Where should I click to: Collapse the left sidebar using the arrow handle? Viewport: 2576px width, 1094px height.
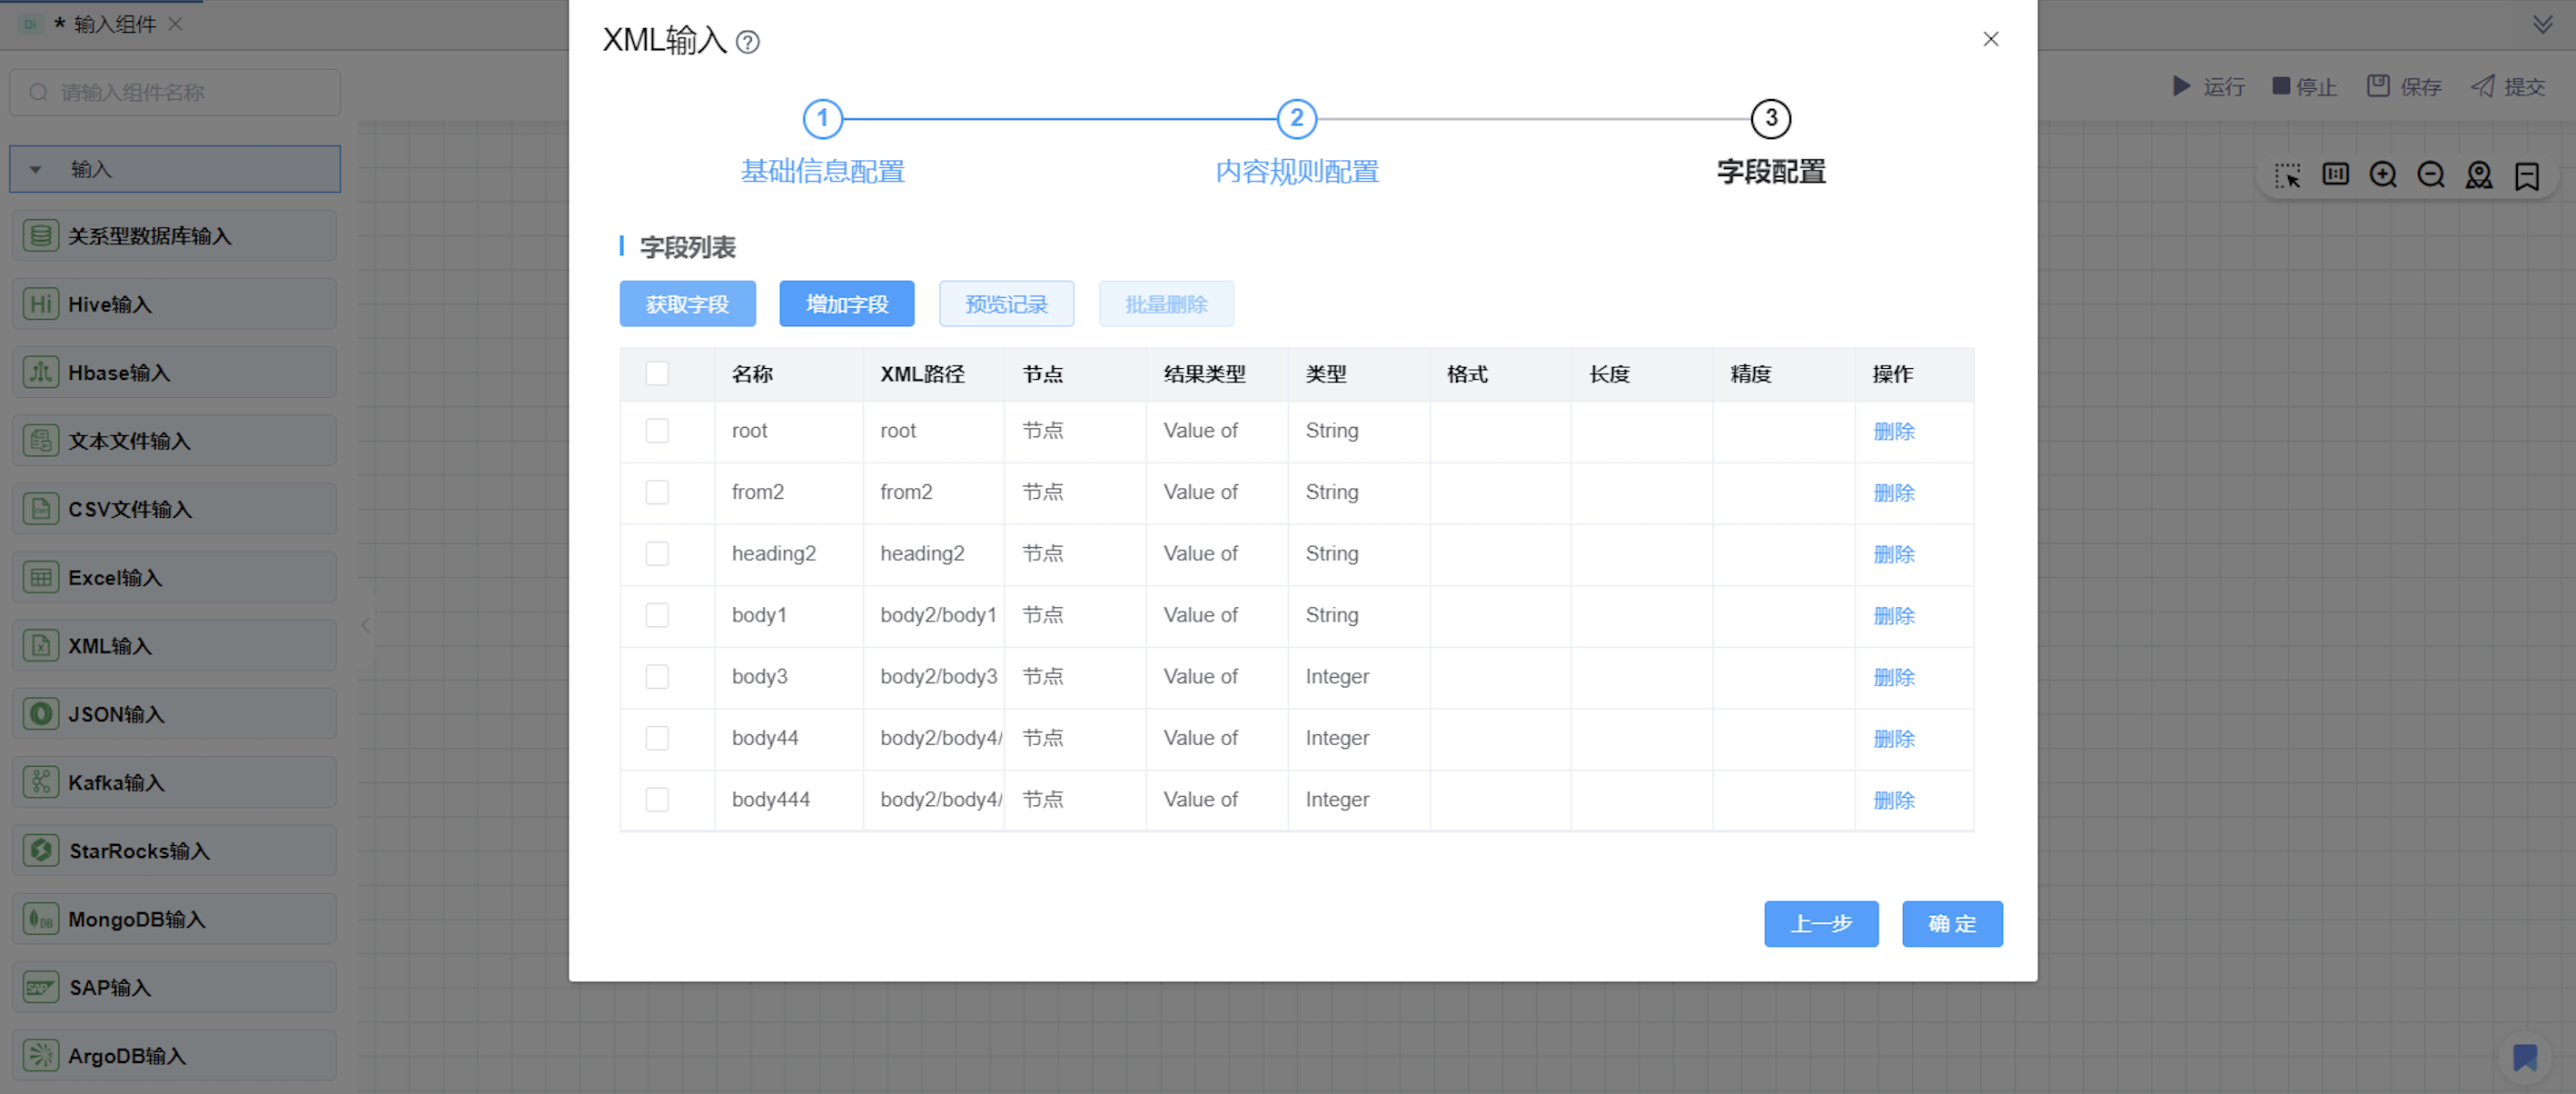click(x=366, y=625)
